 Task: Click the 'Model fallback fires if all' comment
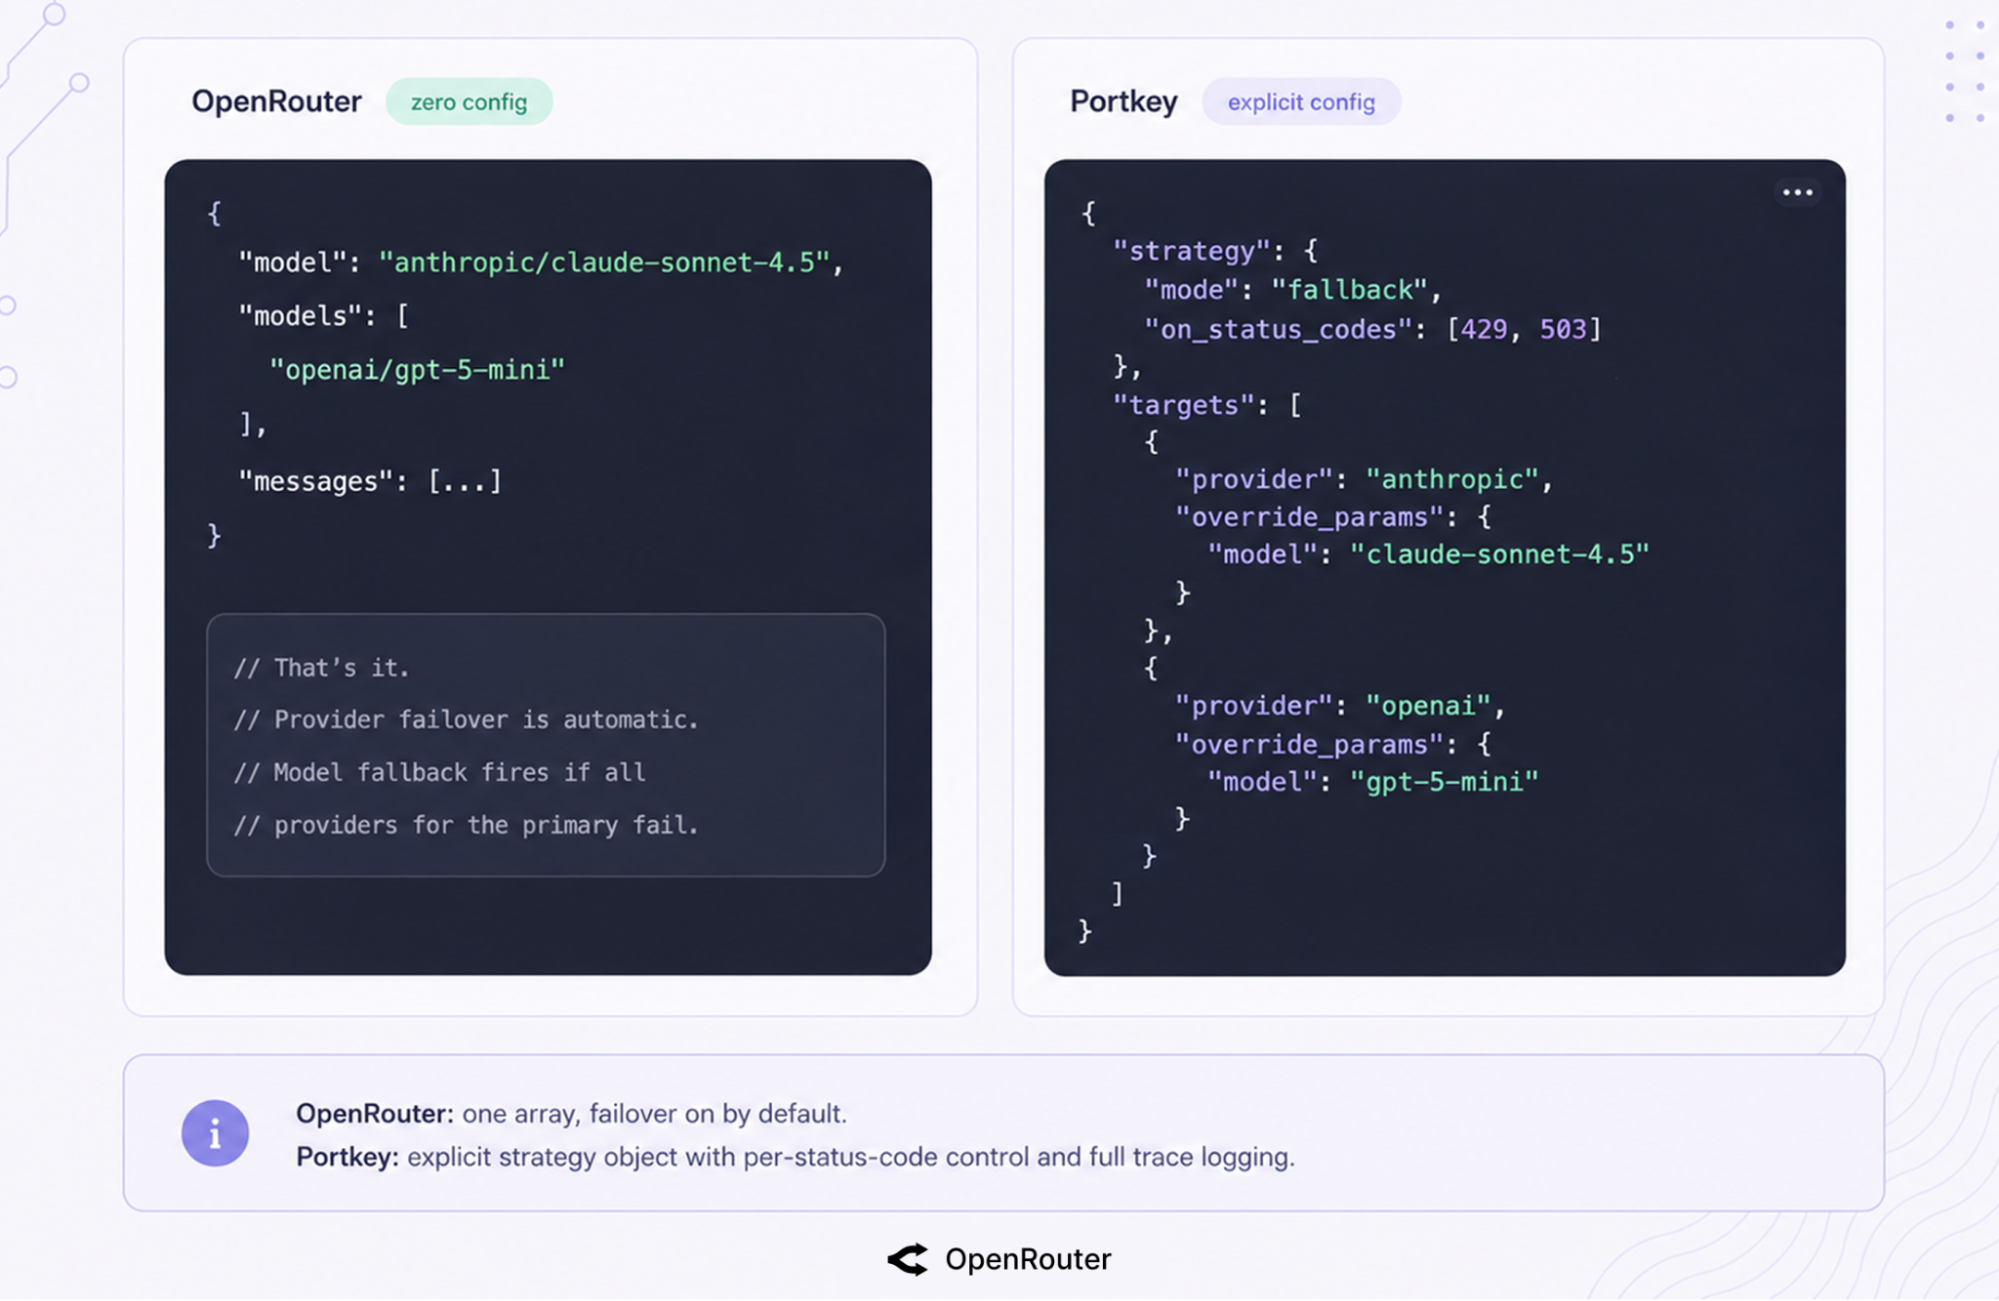[x=440, y=773]
